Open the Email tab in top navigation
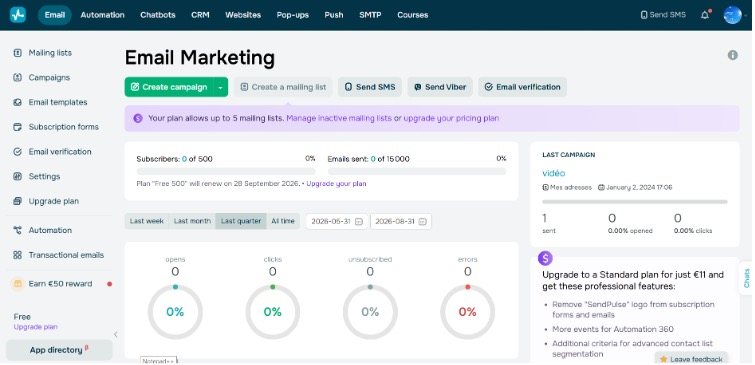This screenshot has width=755, height=365. (x=54, y=15)
